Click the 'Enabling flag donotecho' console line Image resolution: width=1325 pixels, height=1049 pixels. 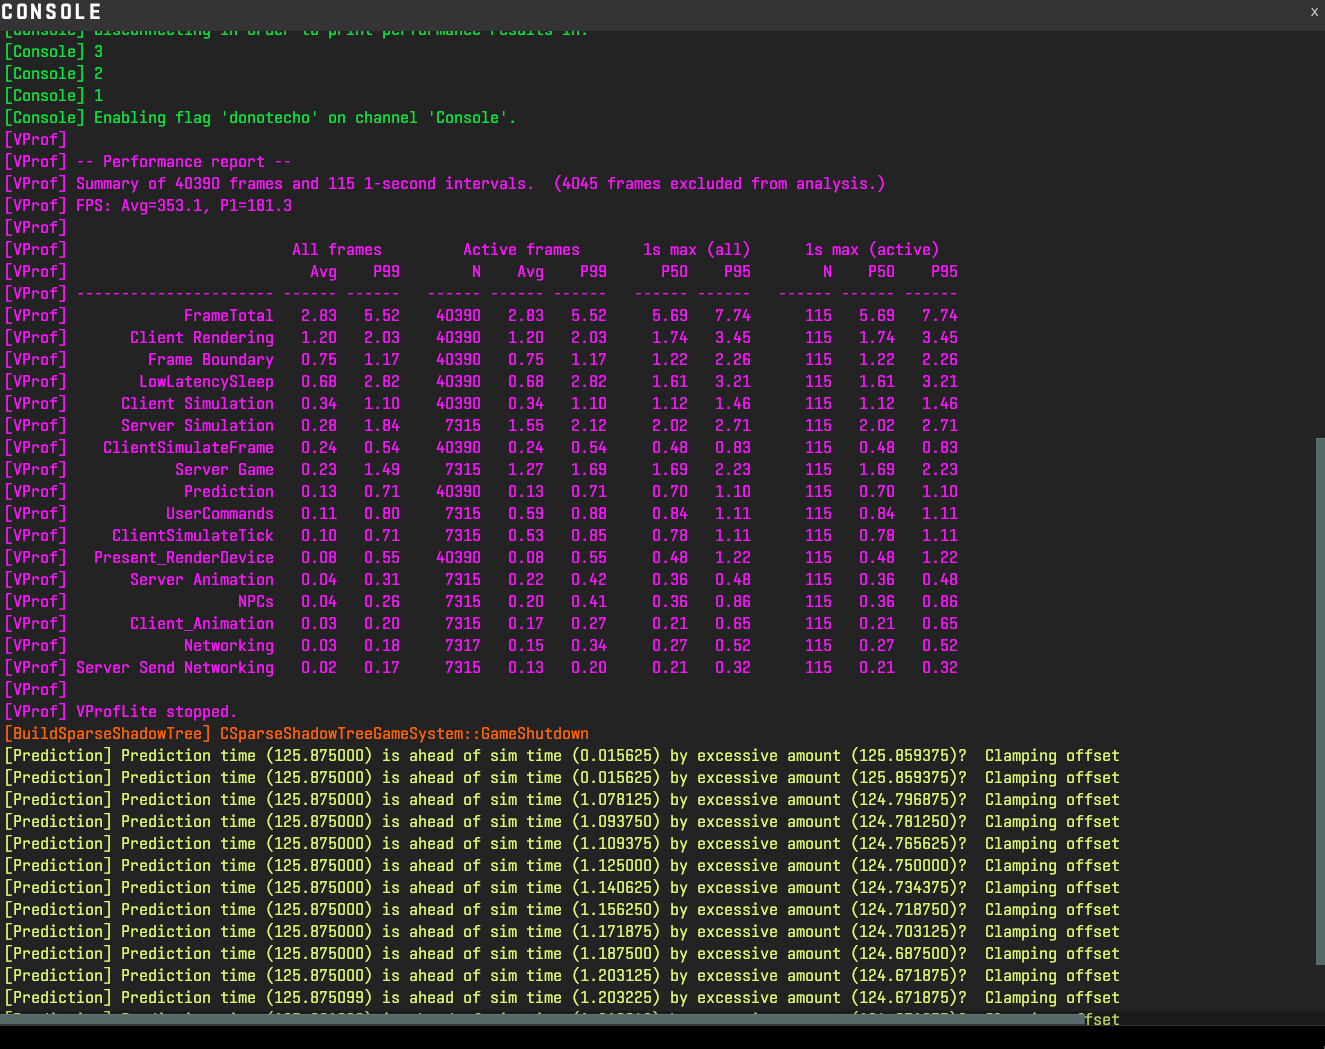(x=305, y=118)
